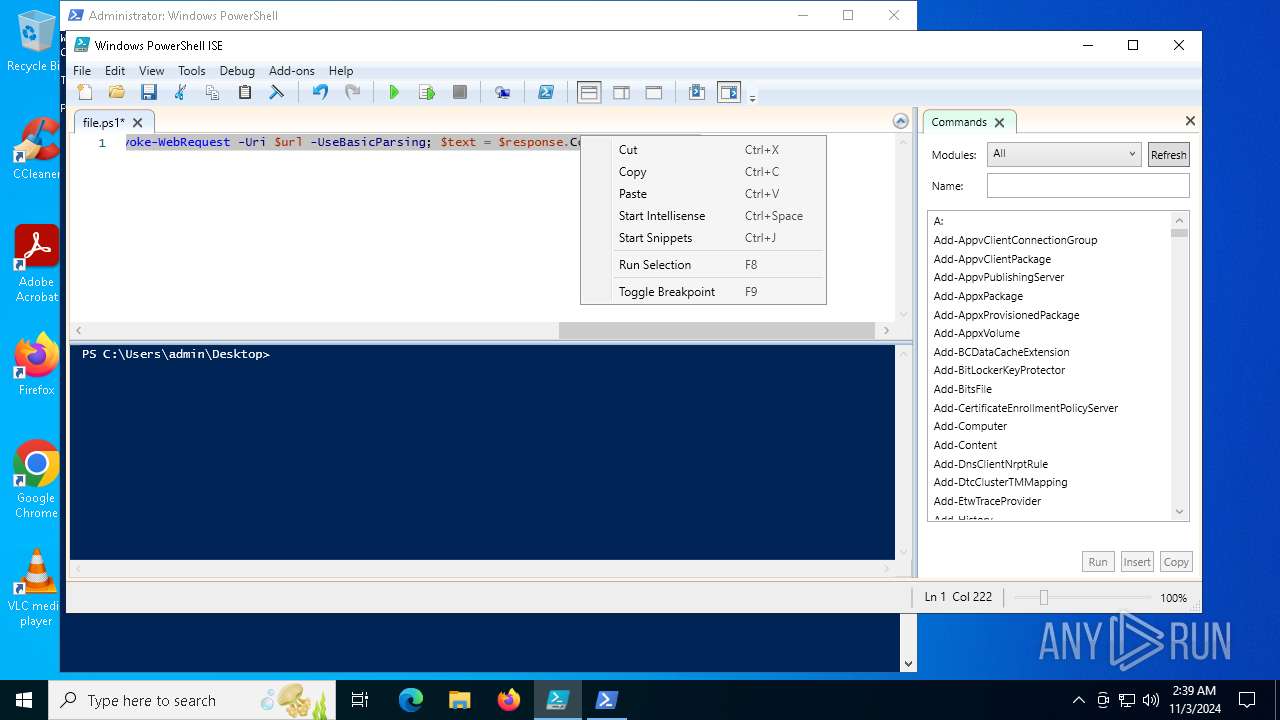Click the Paste clipboard icon in the toolbar
This screenshot has width=1280, height=720.
[244, 92]
